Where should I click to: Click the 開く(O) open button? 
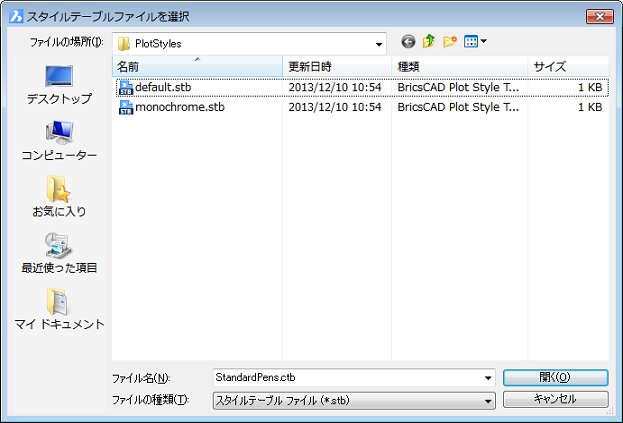(555, 377)
